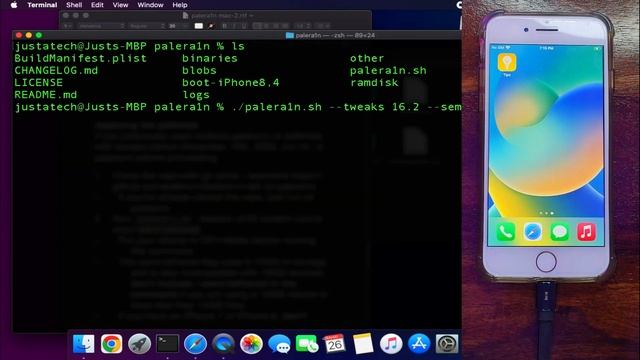Tap Safari in the iPhone dock
Image resolution: width=640 pixels, height=360 pixels.
tap(532, 232)
